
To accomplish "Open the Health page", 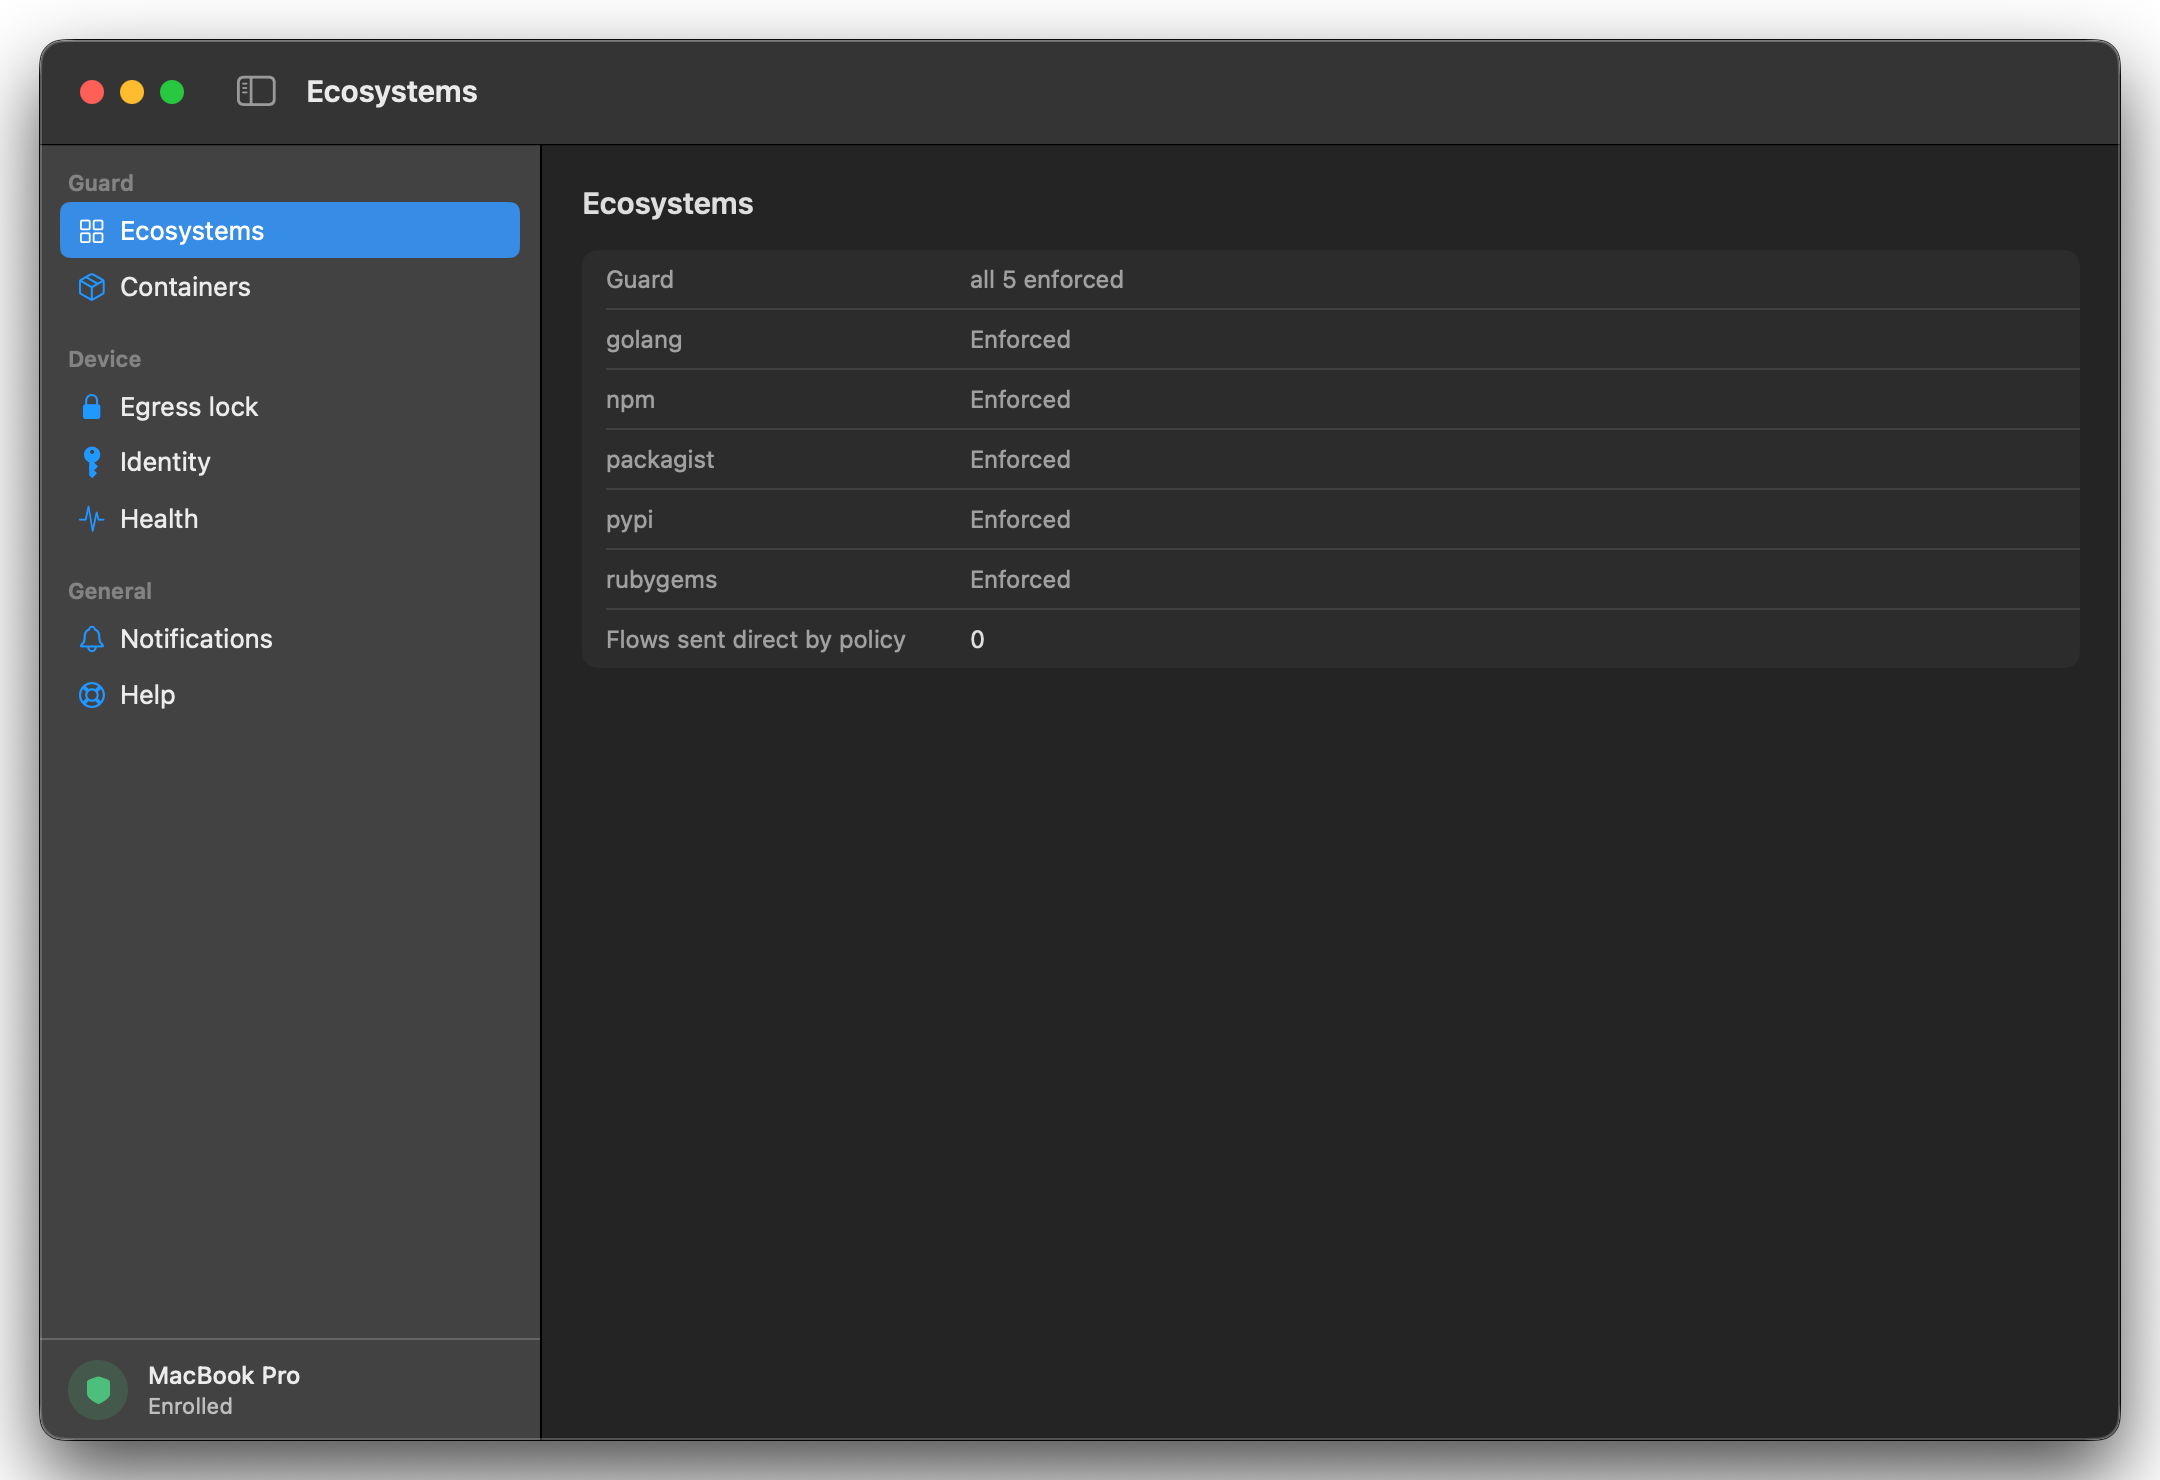I will pyautogui.click(x=290, y=518).
